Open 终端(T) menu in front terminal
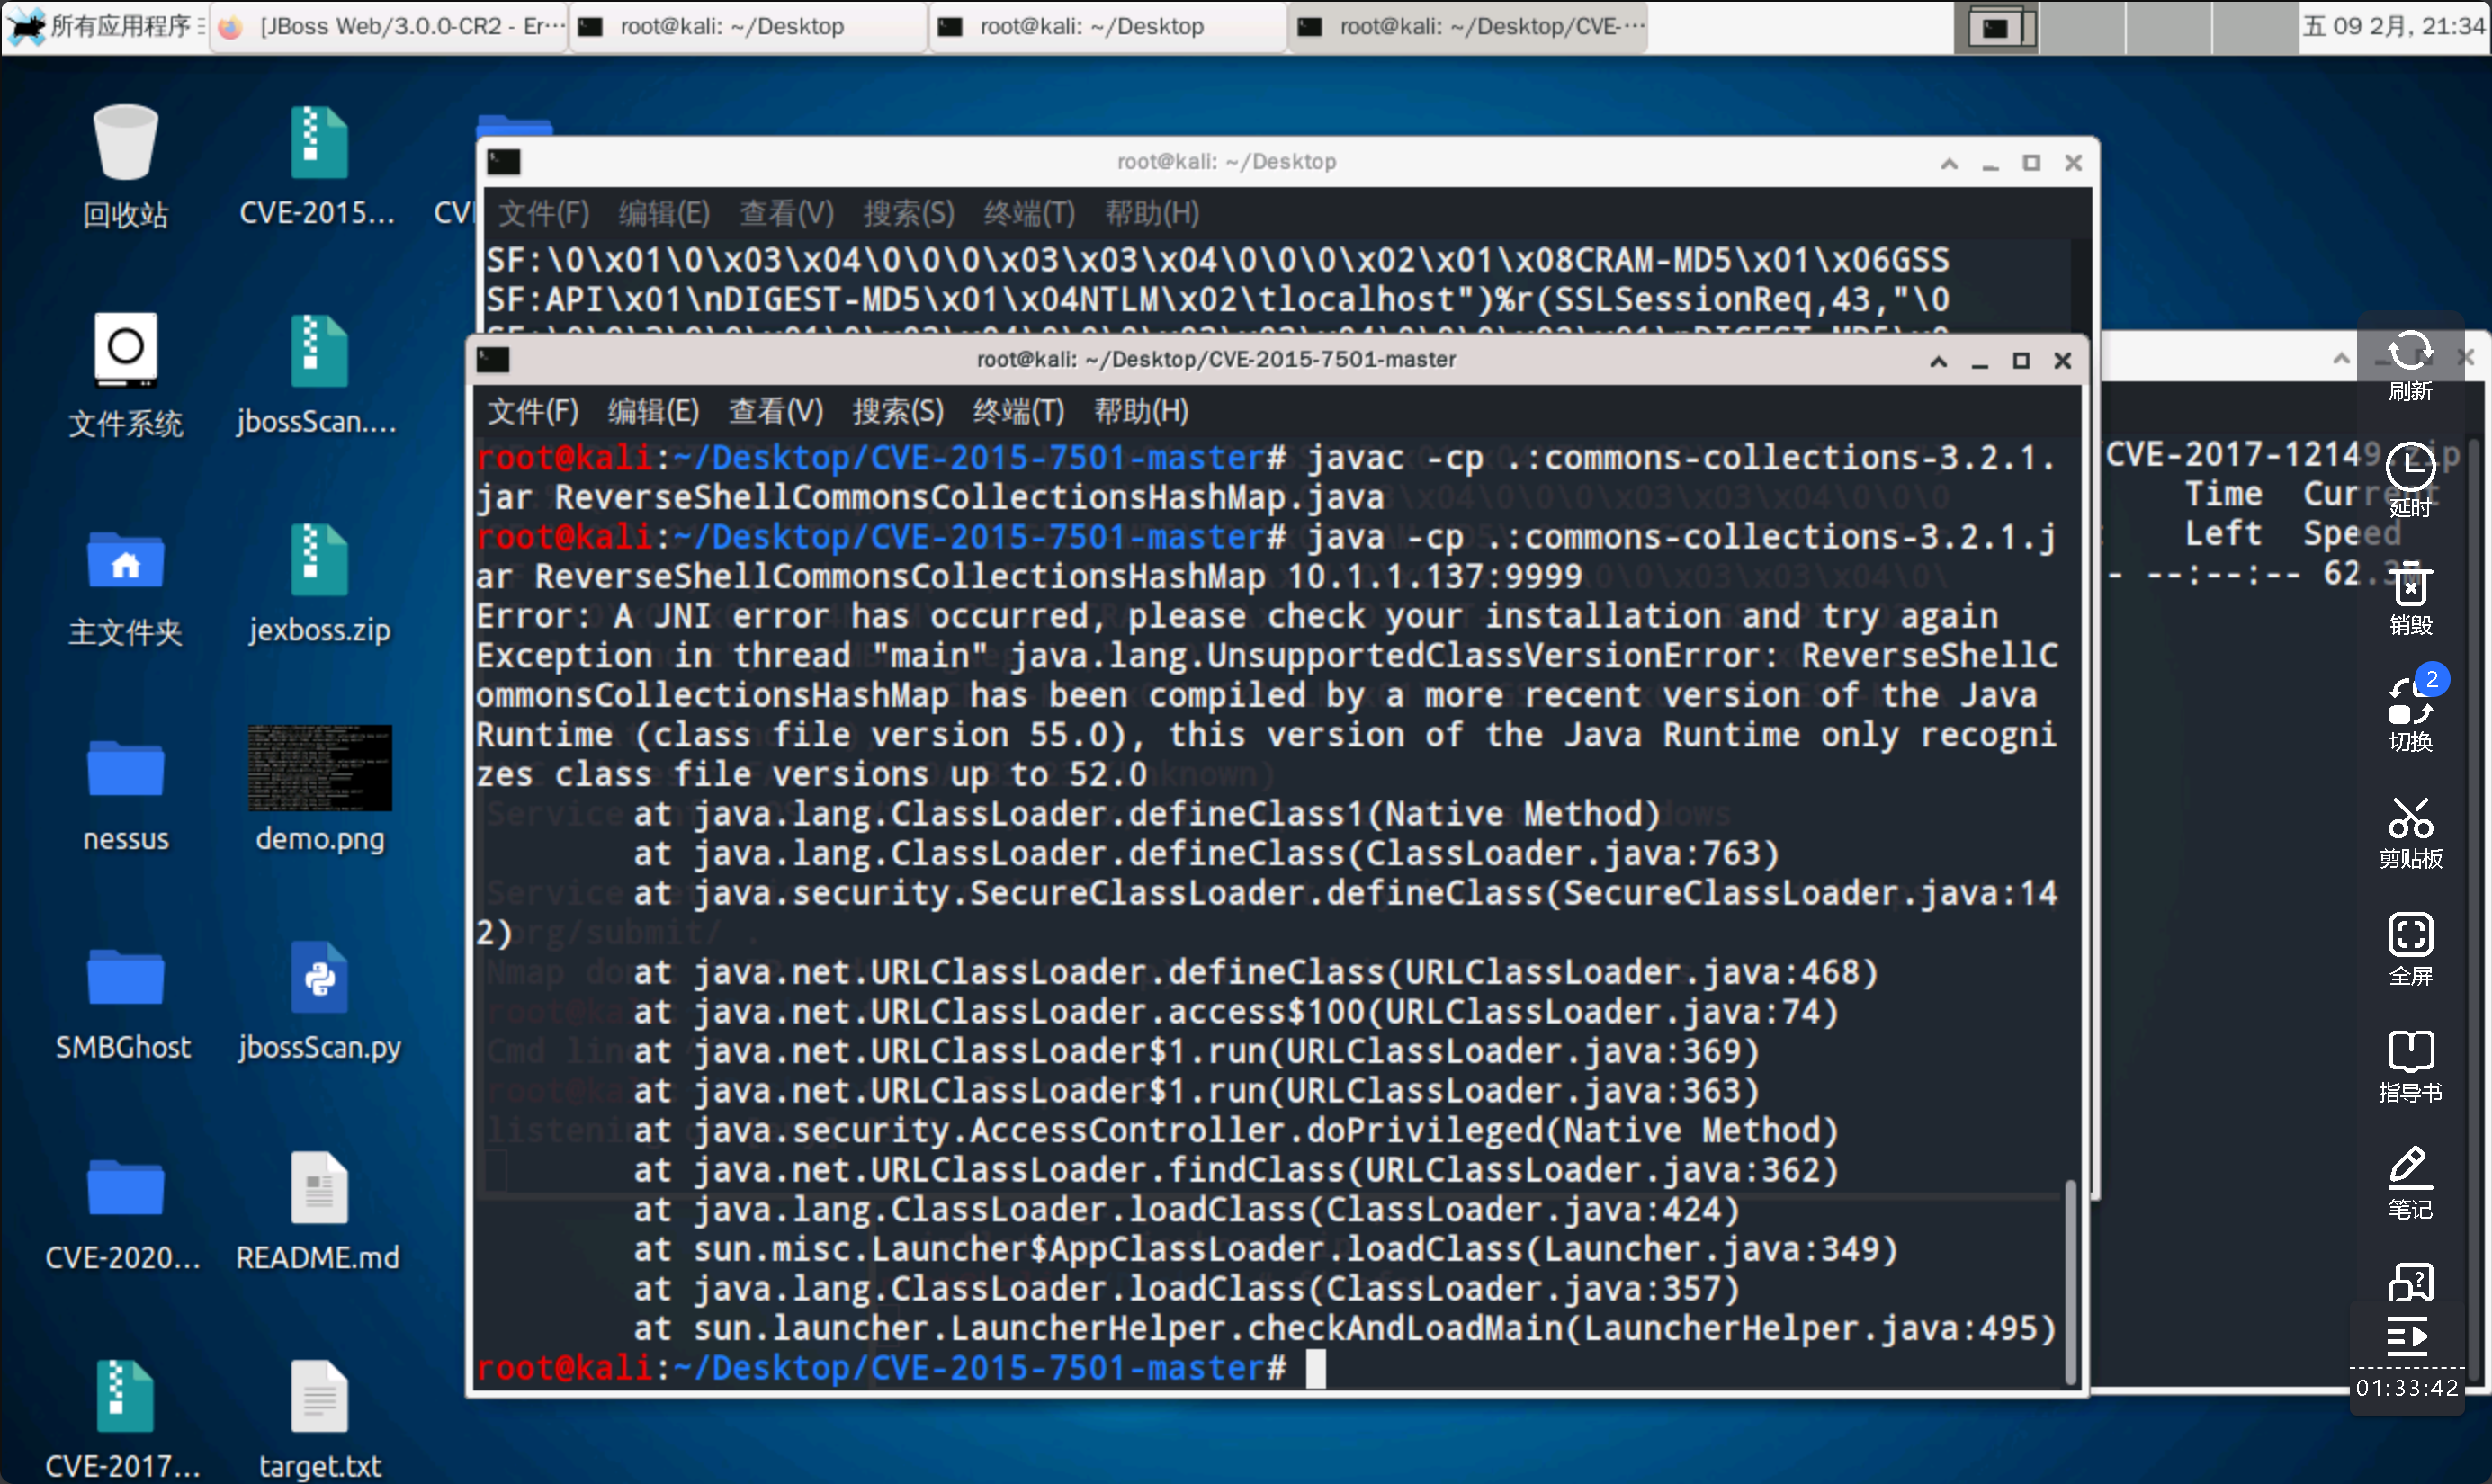The height and width of the screenshot is (1484, 2492). [x=1018, y=411]
